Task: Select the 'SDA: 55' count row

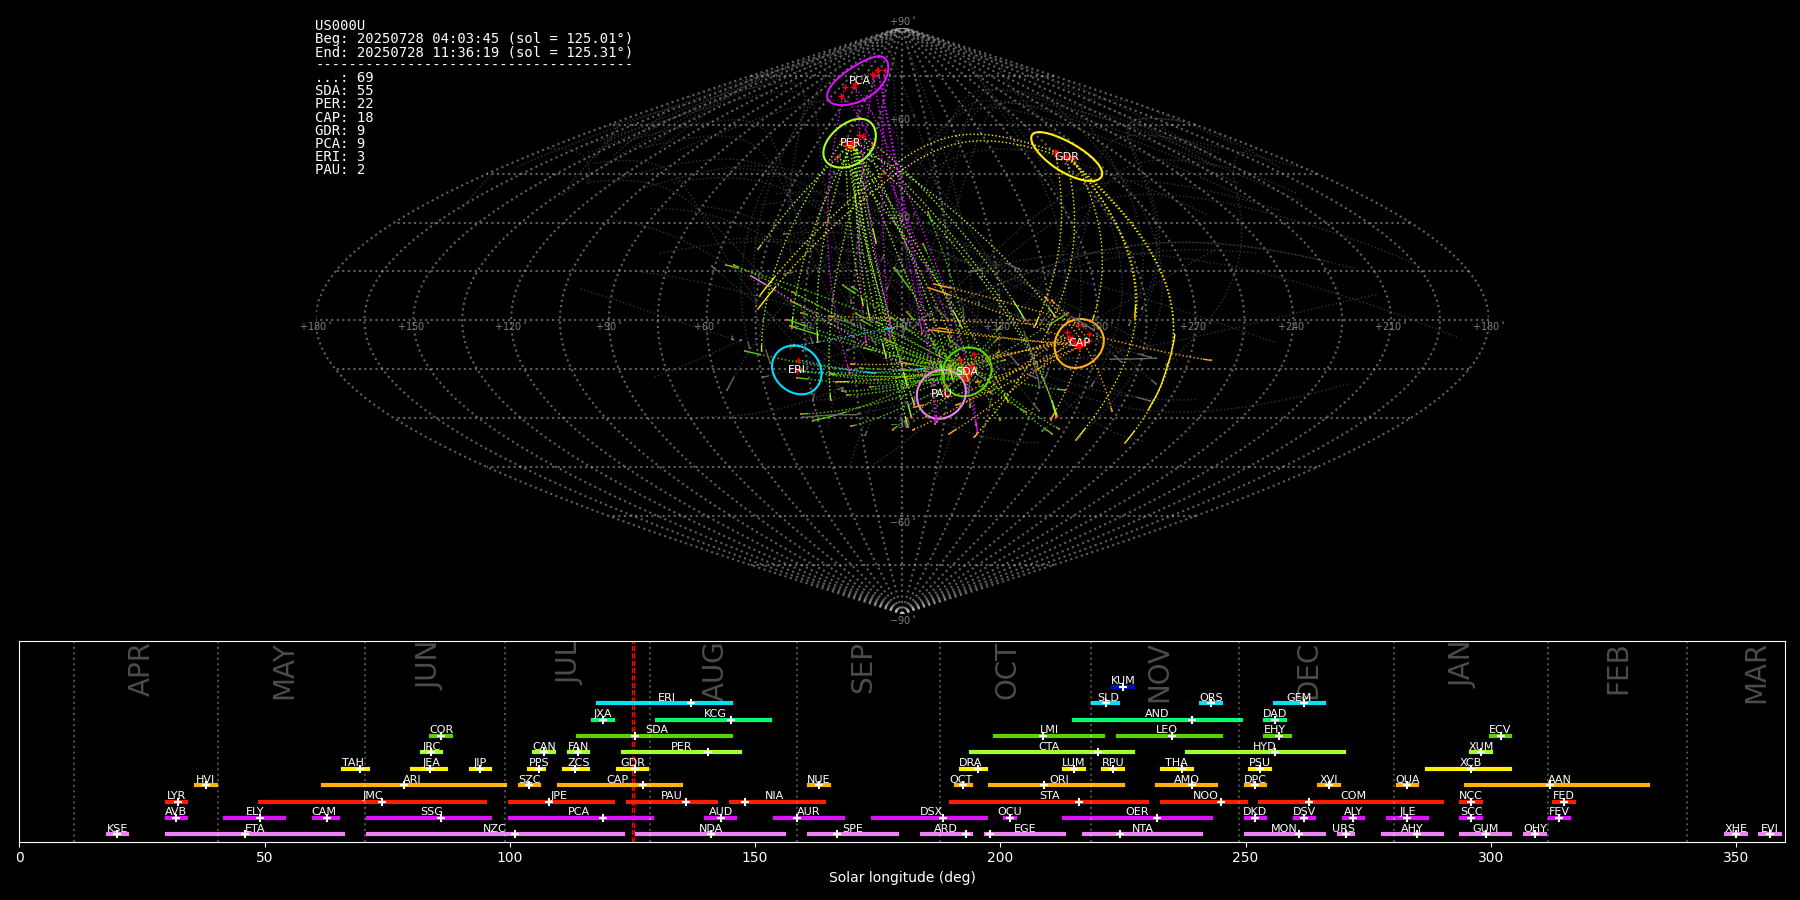Action: tap(344, 91)
